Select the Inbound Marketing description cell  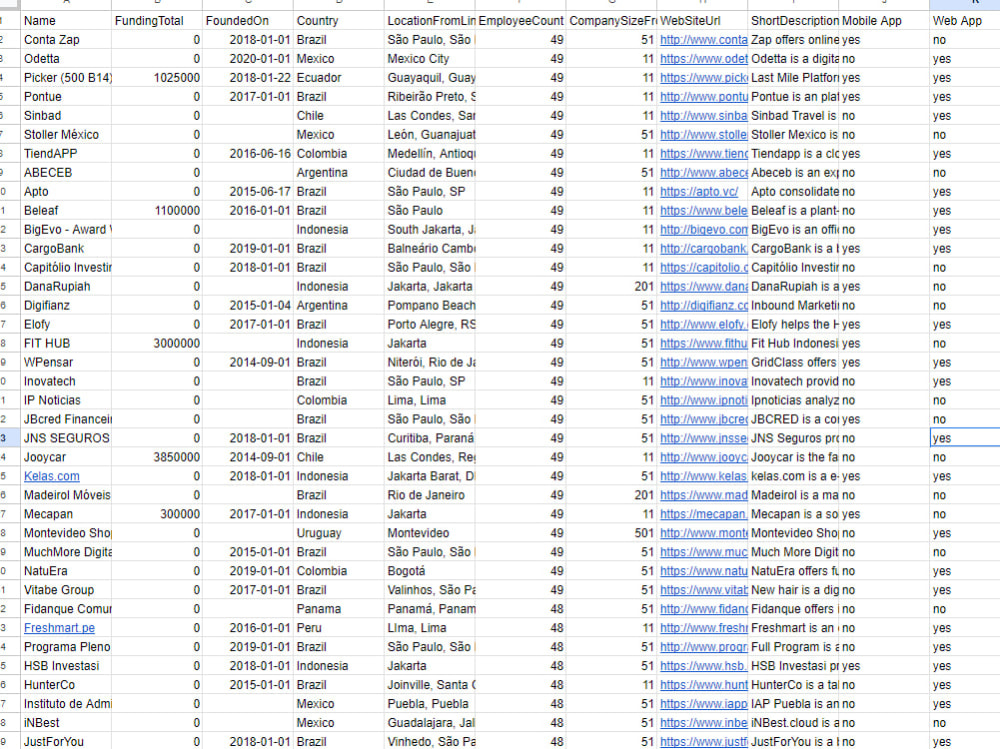pos(793,305)
